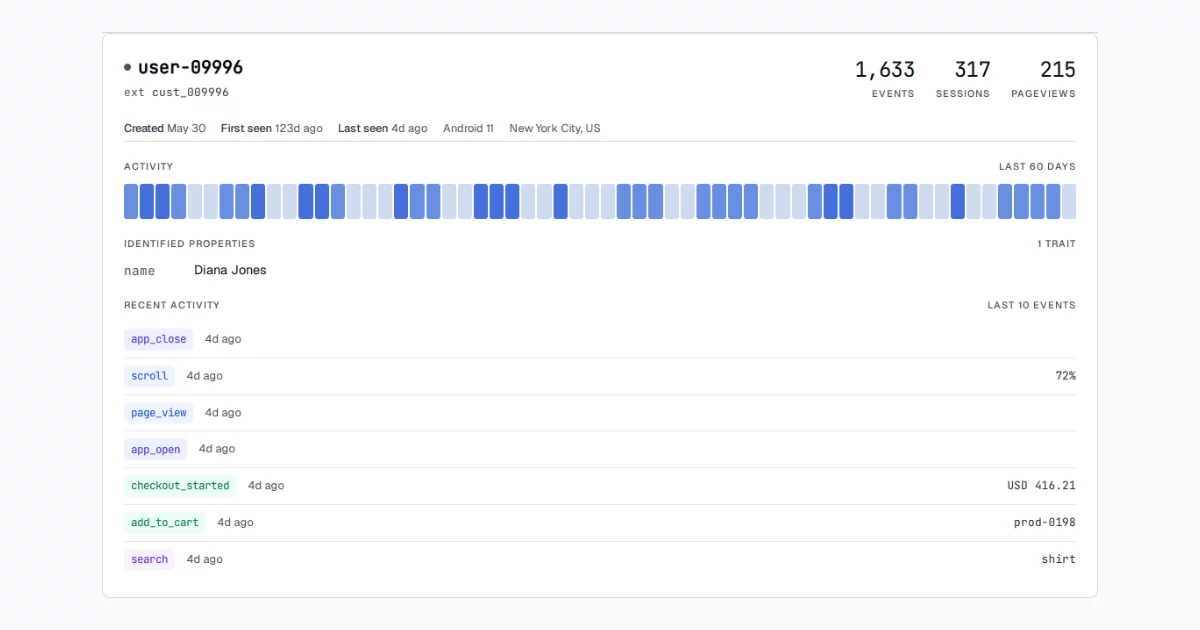Click the 72% value in the scroll row
The width and height of the screenshot is (1200, 630).
pyautogui.click(x=1065, y=376)
